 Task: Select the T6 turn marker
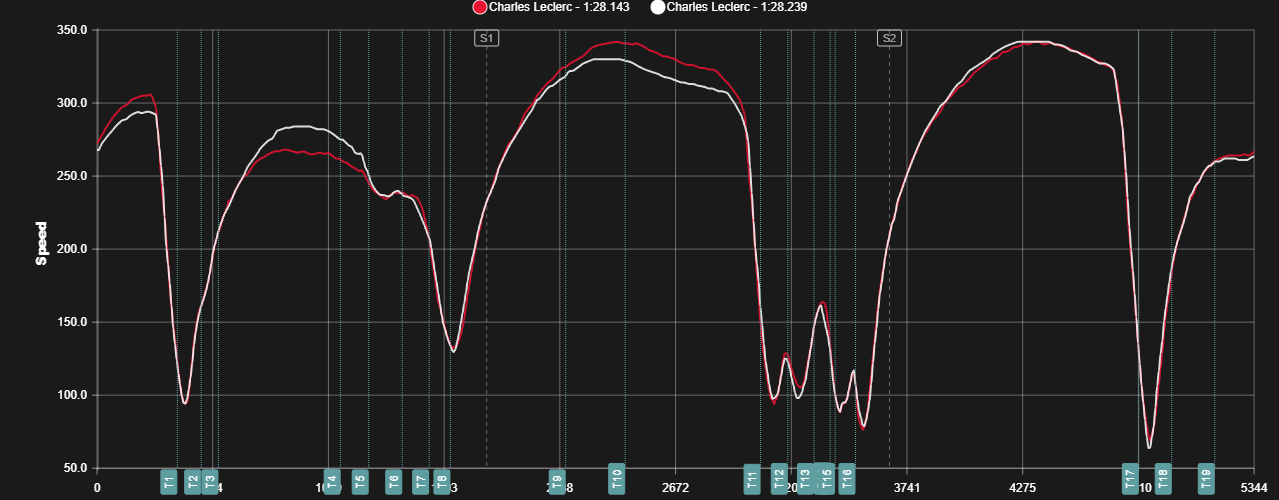pyautogui.click(x=394, y=481)
